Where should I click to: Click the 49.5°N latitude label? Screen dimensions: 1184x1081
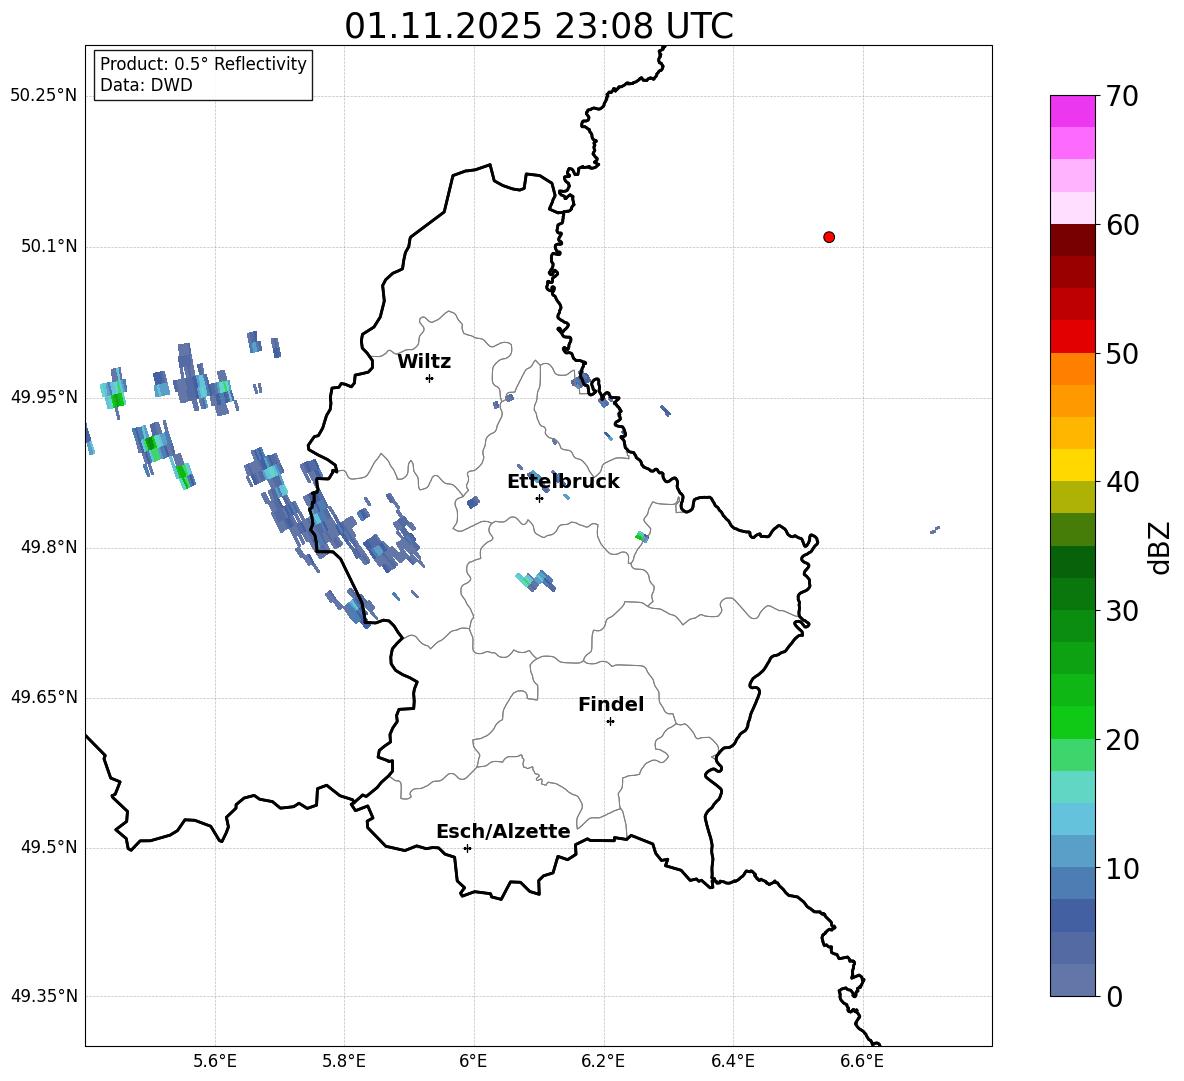(49, 847)
